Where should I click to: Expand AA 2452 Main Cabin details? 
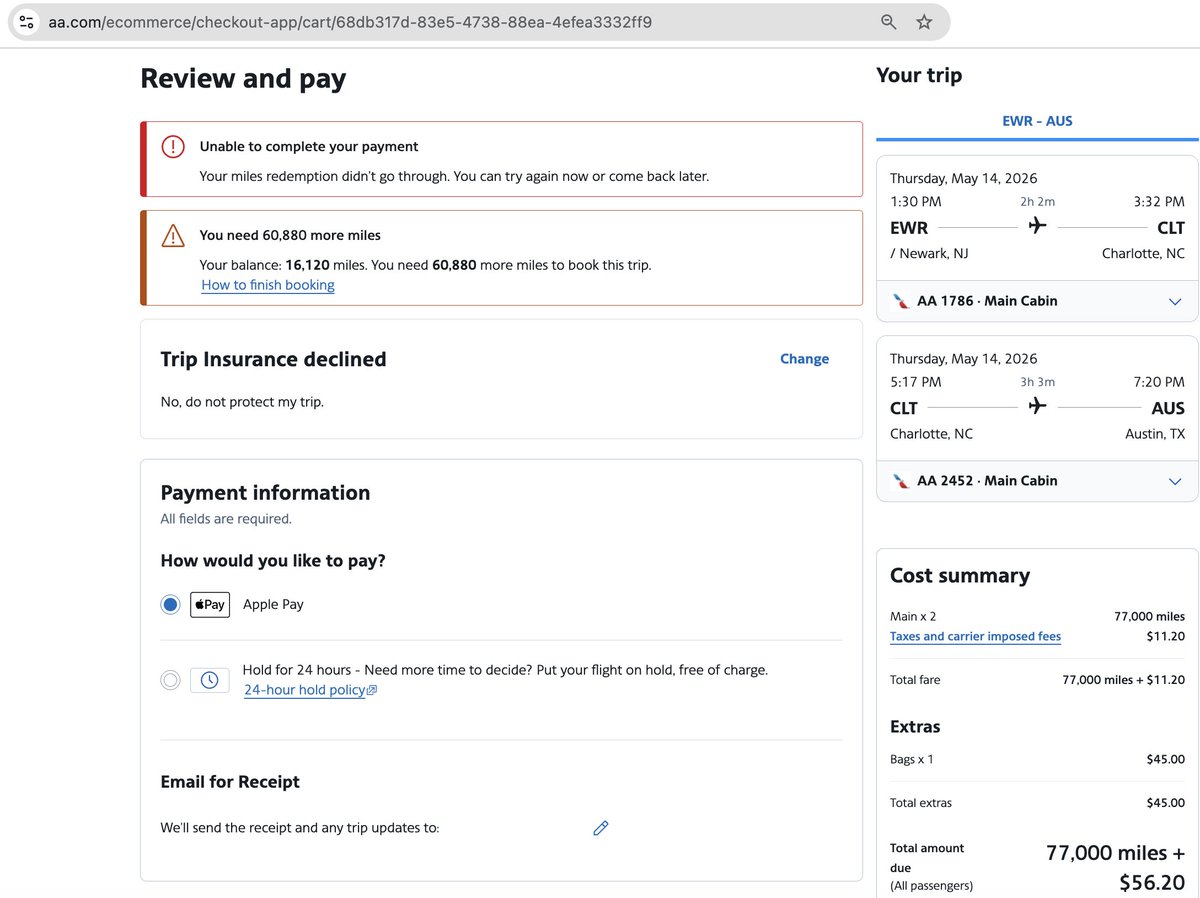click(x=1175, y=481)
